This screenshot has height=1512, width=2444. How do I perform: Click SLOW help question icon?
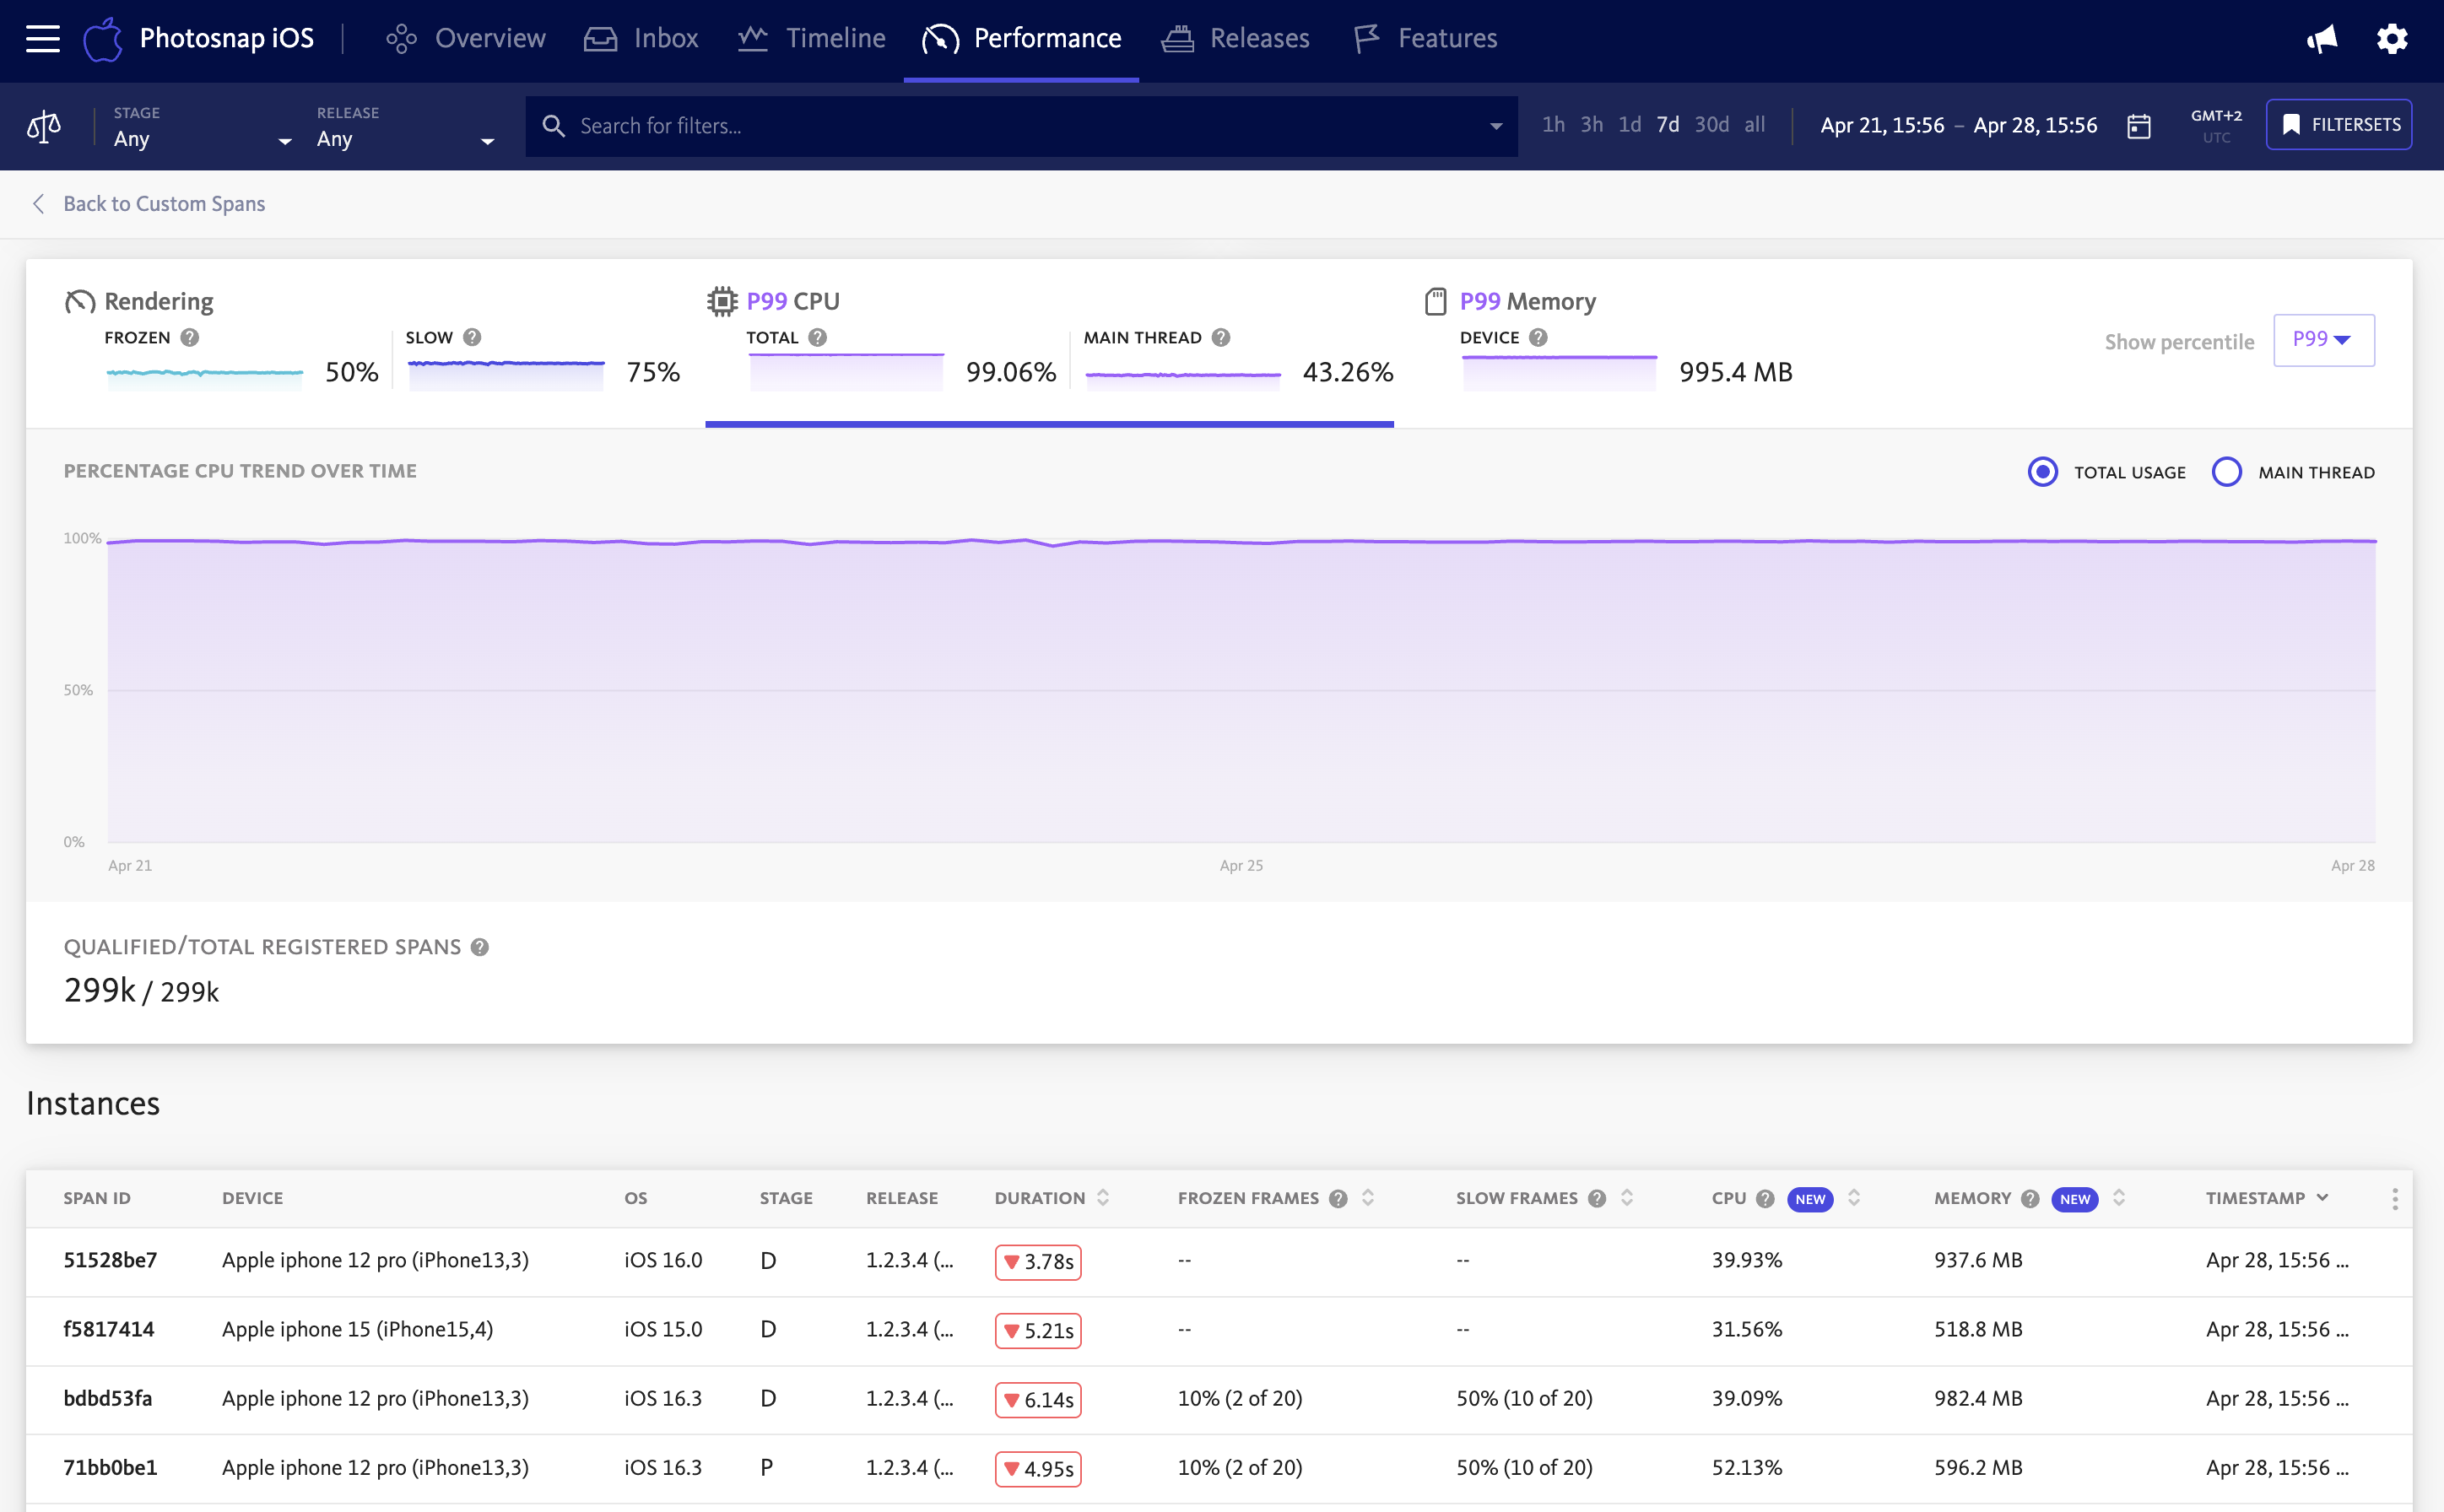[472, 338]
